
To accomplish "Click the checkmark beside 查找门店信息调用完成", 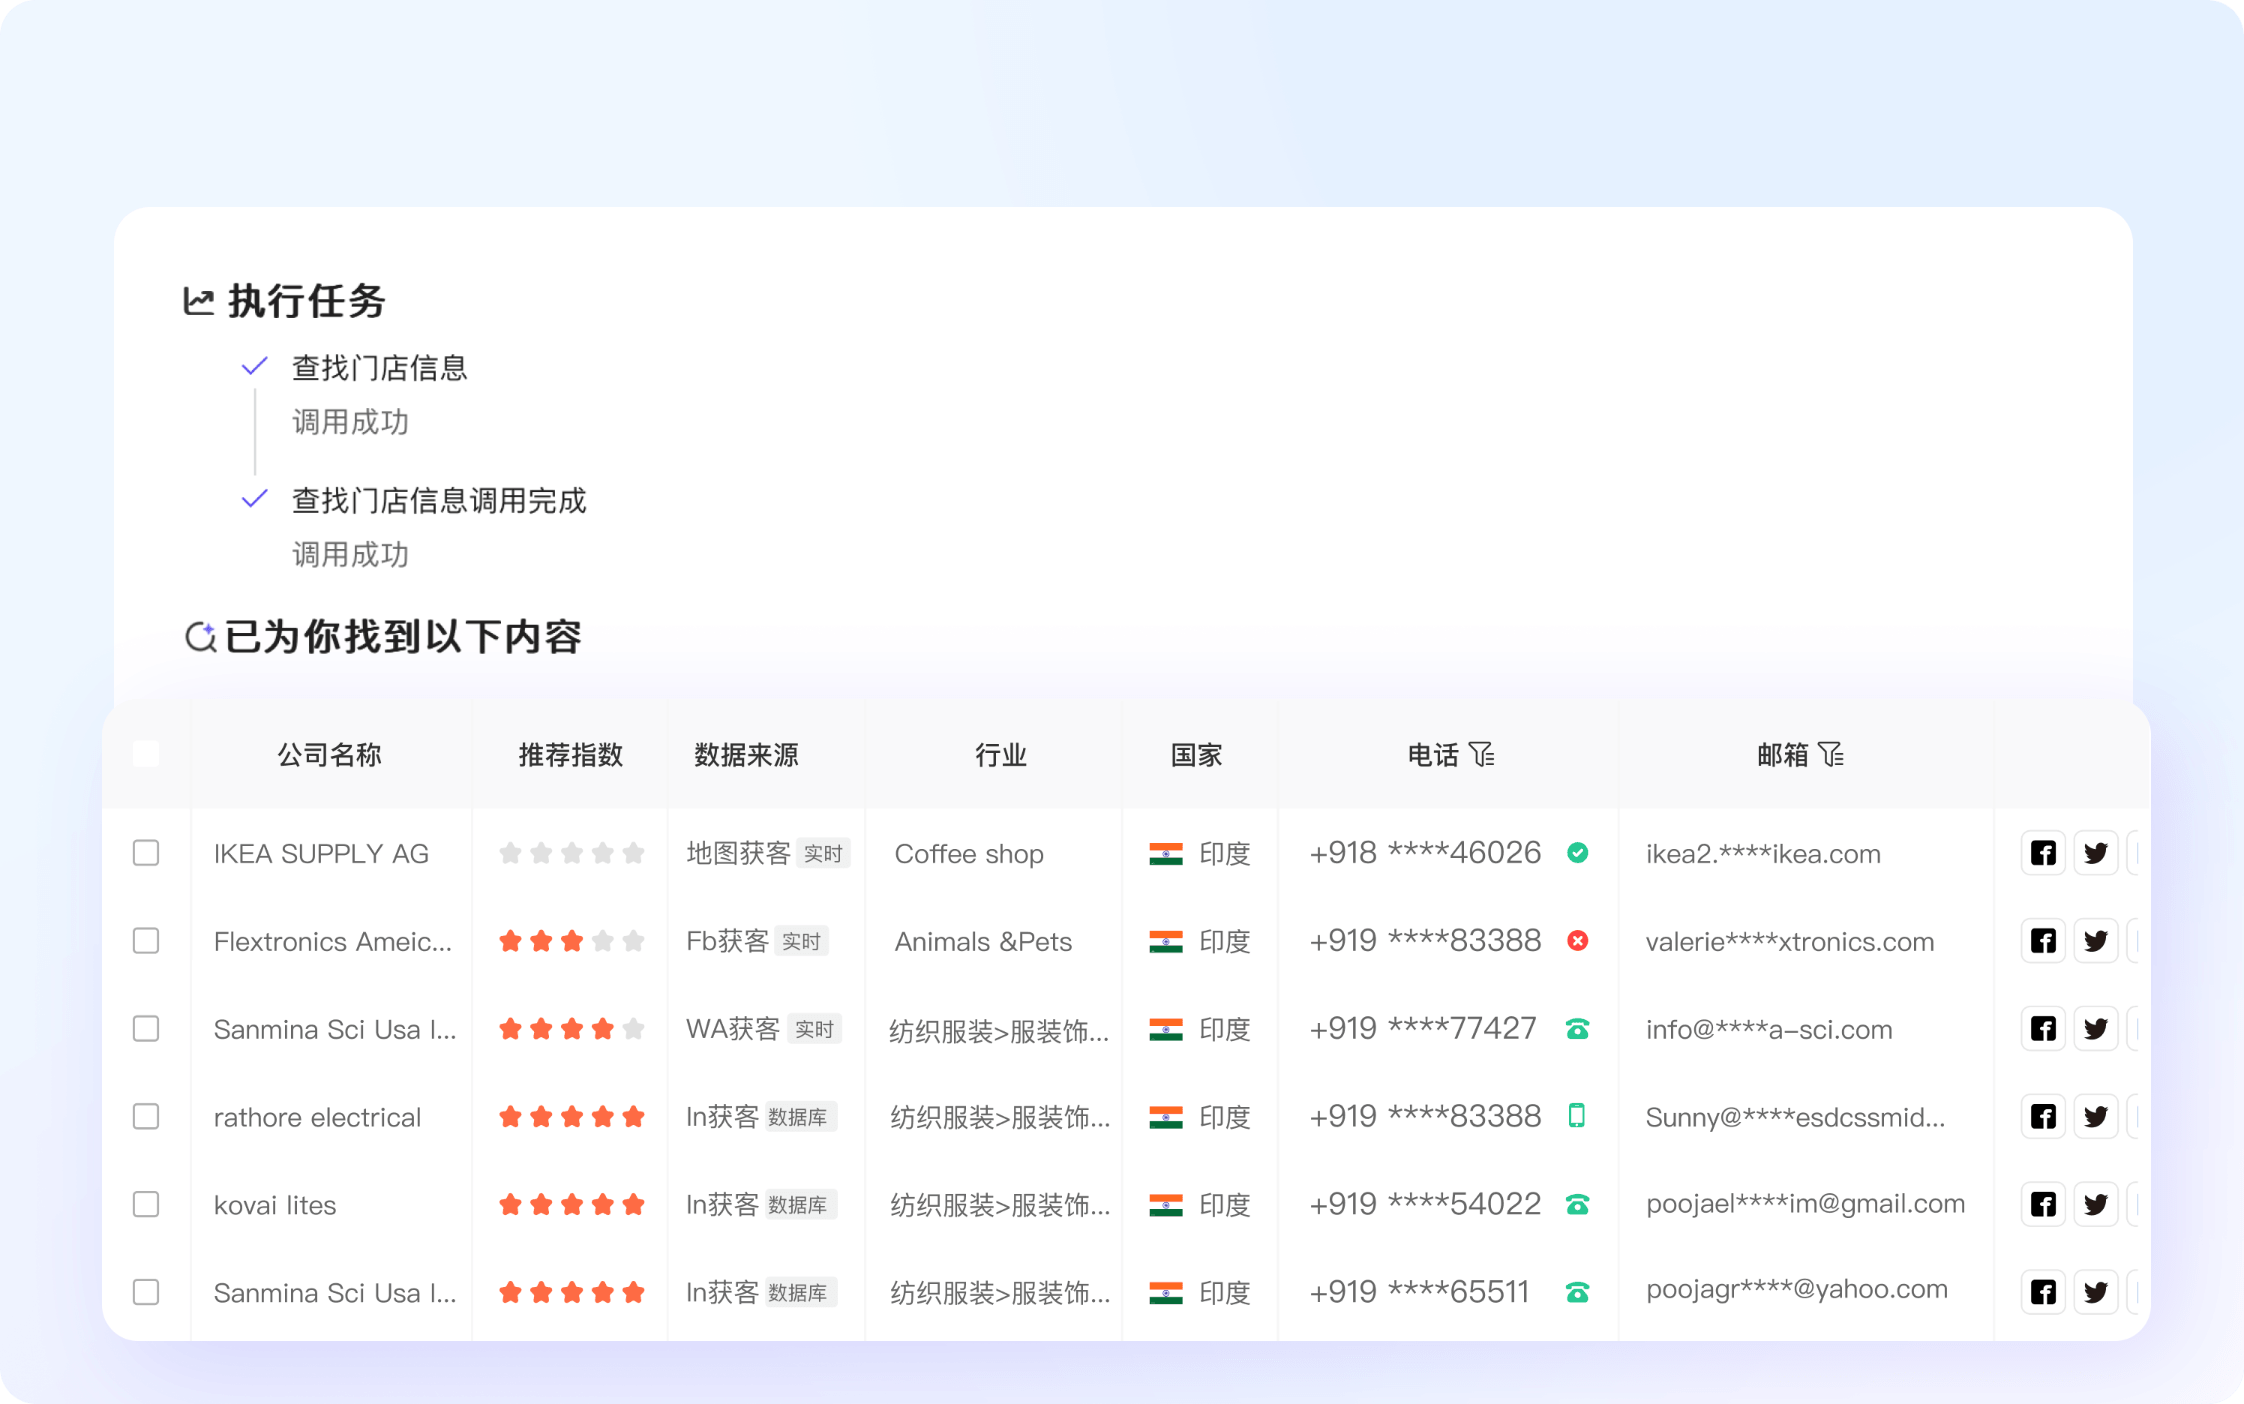I will pos(255,498).
